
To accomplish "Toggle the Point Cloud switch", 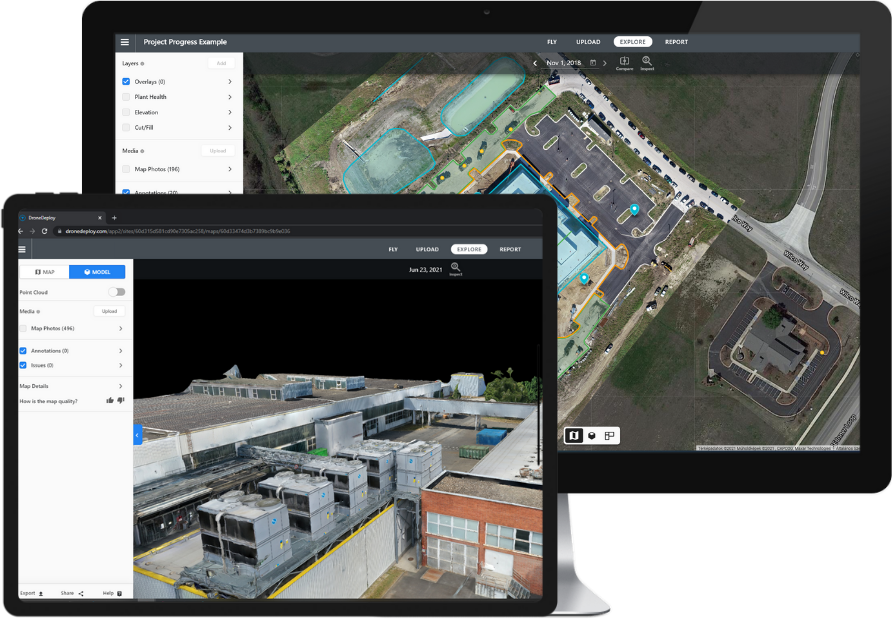I will pyautogui.click(x=117, y=292).
